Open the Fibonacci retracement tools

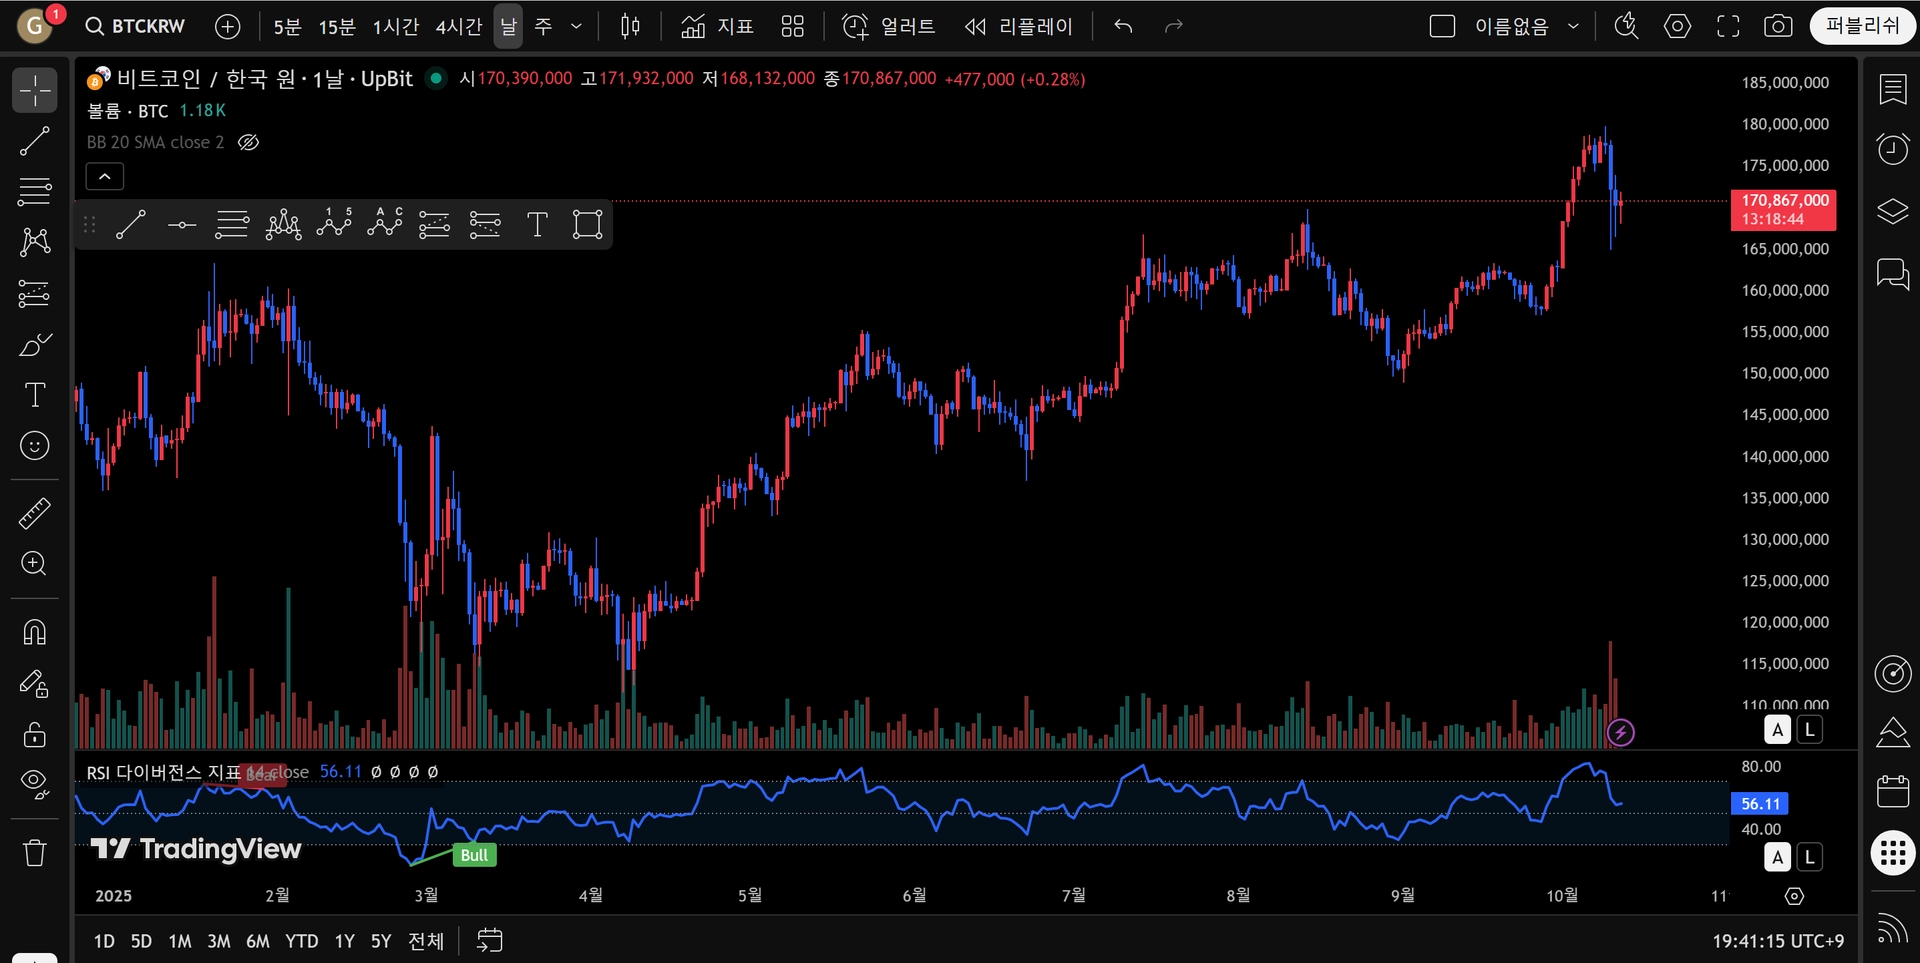(34, 191)
